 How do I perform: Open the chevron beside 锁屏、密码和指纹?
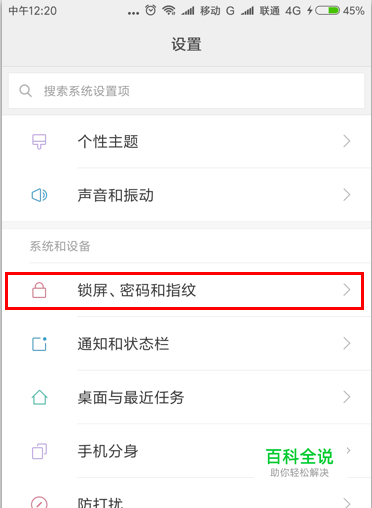[347, 290]
